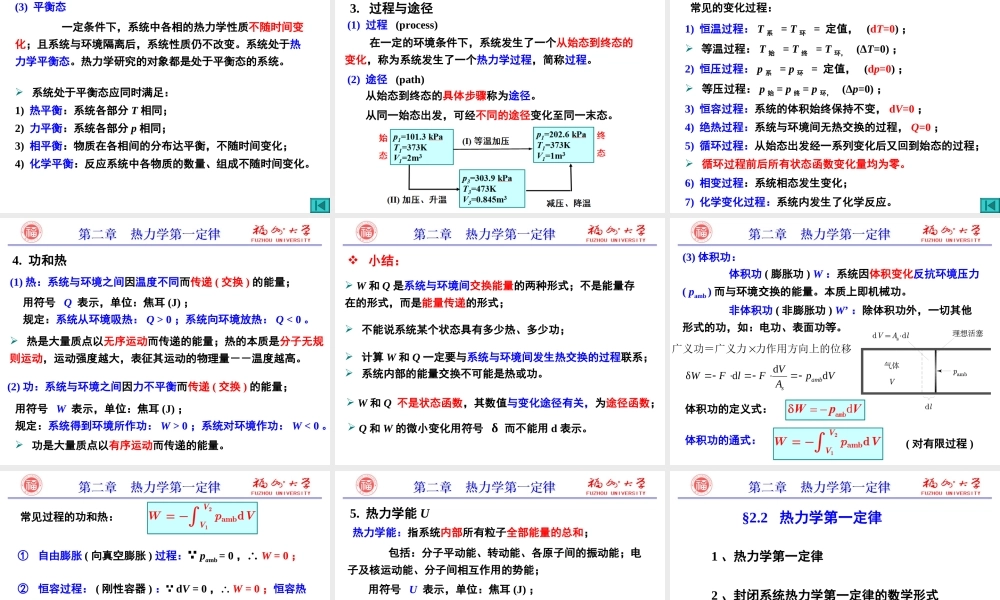Screen dimensions: 1000x600
Task: Click the green back arrow icon on the 化学变化过程 slide
Action: [988, 205]
